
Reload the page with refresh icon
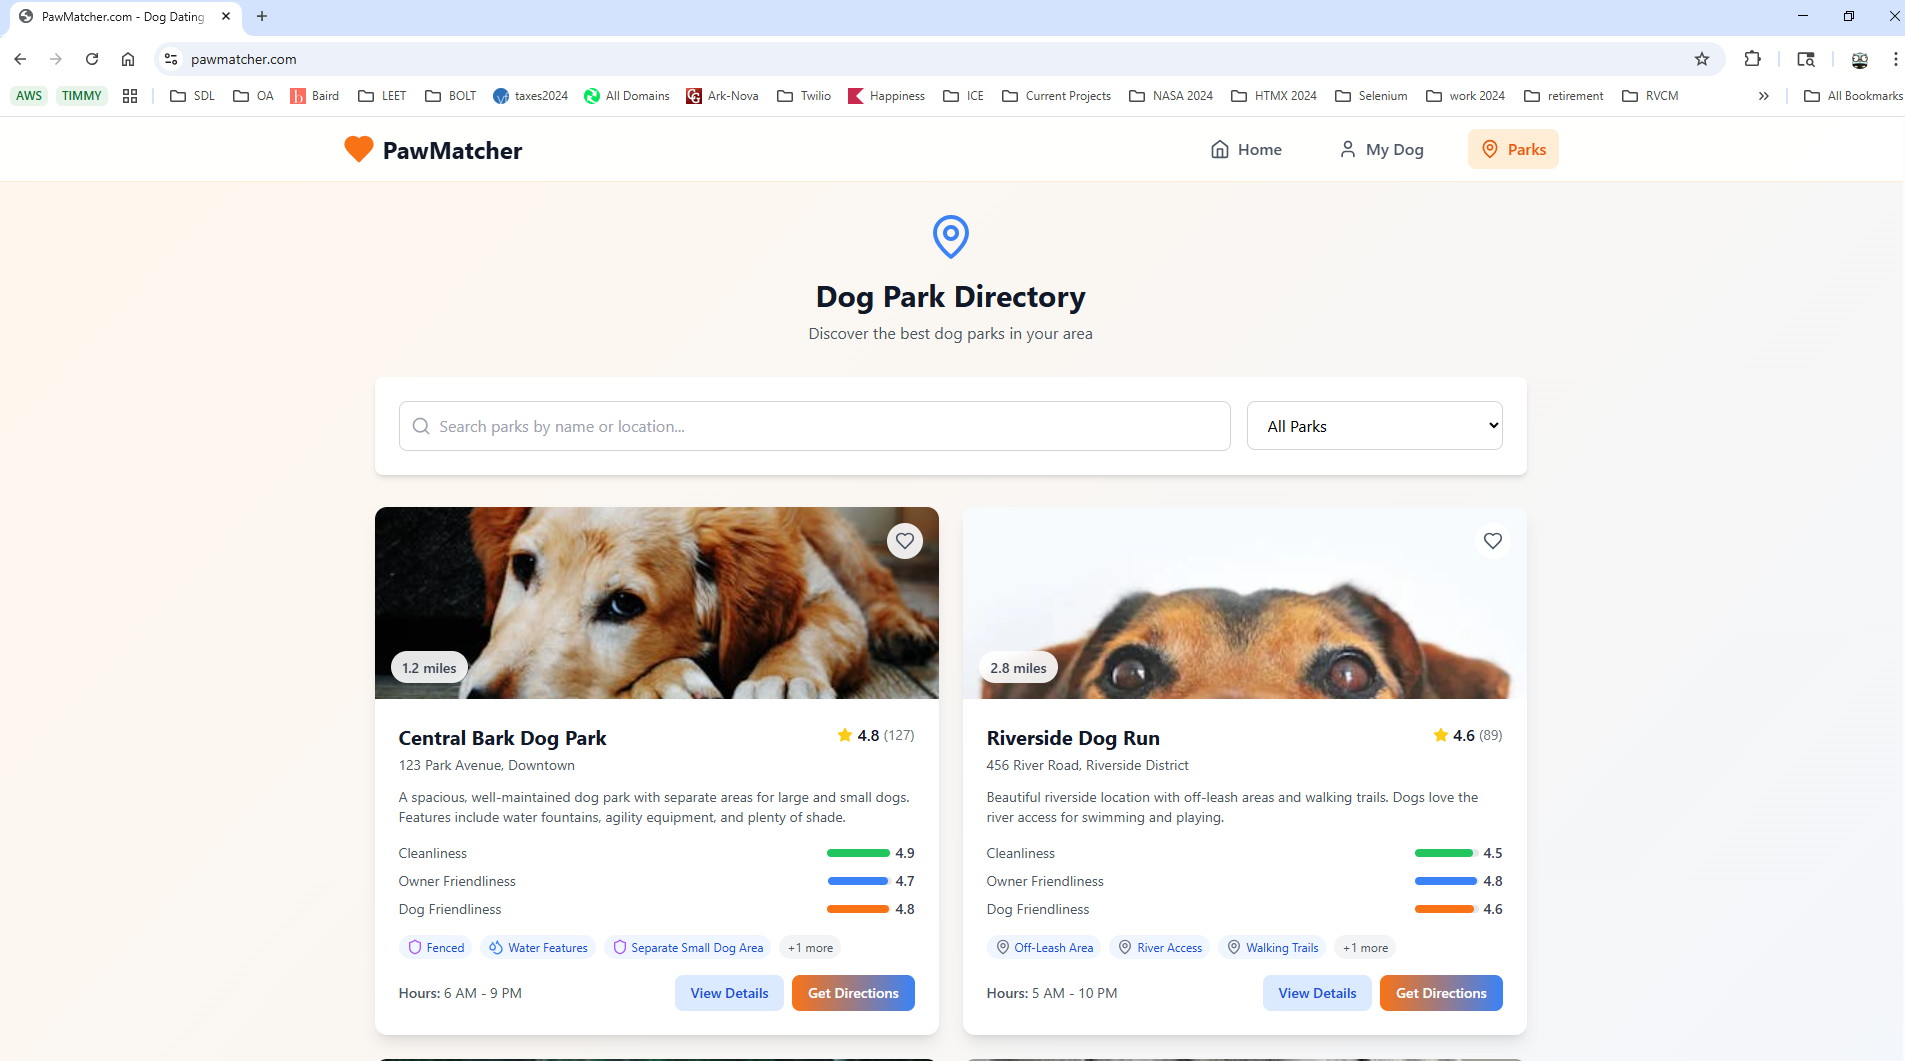92,59
